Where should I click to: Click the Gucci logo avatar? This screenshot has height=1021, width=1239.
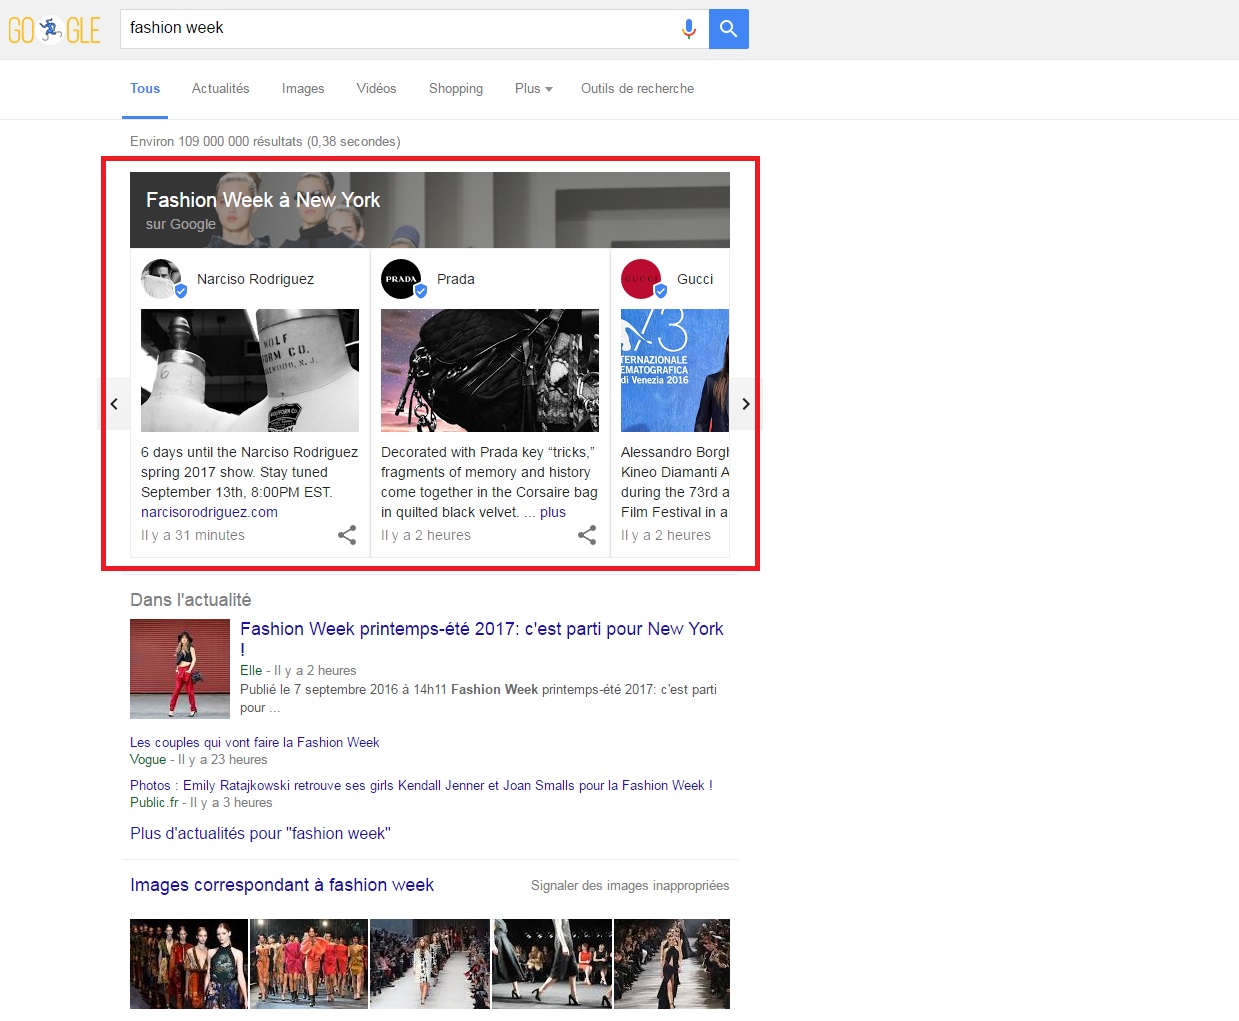(642, 279)
